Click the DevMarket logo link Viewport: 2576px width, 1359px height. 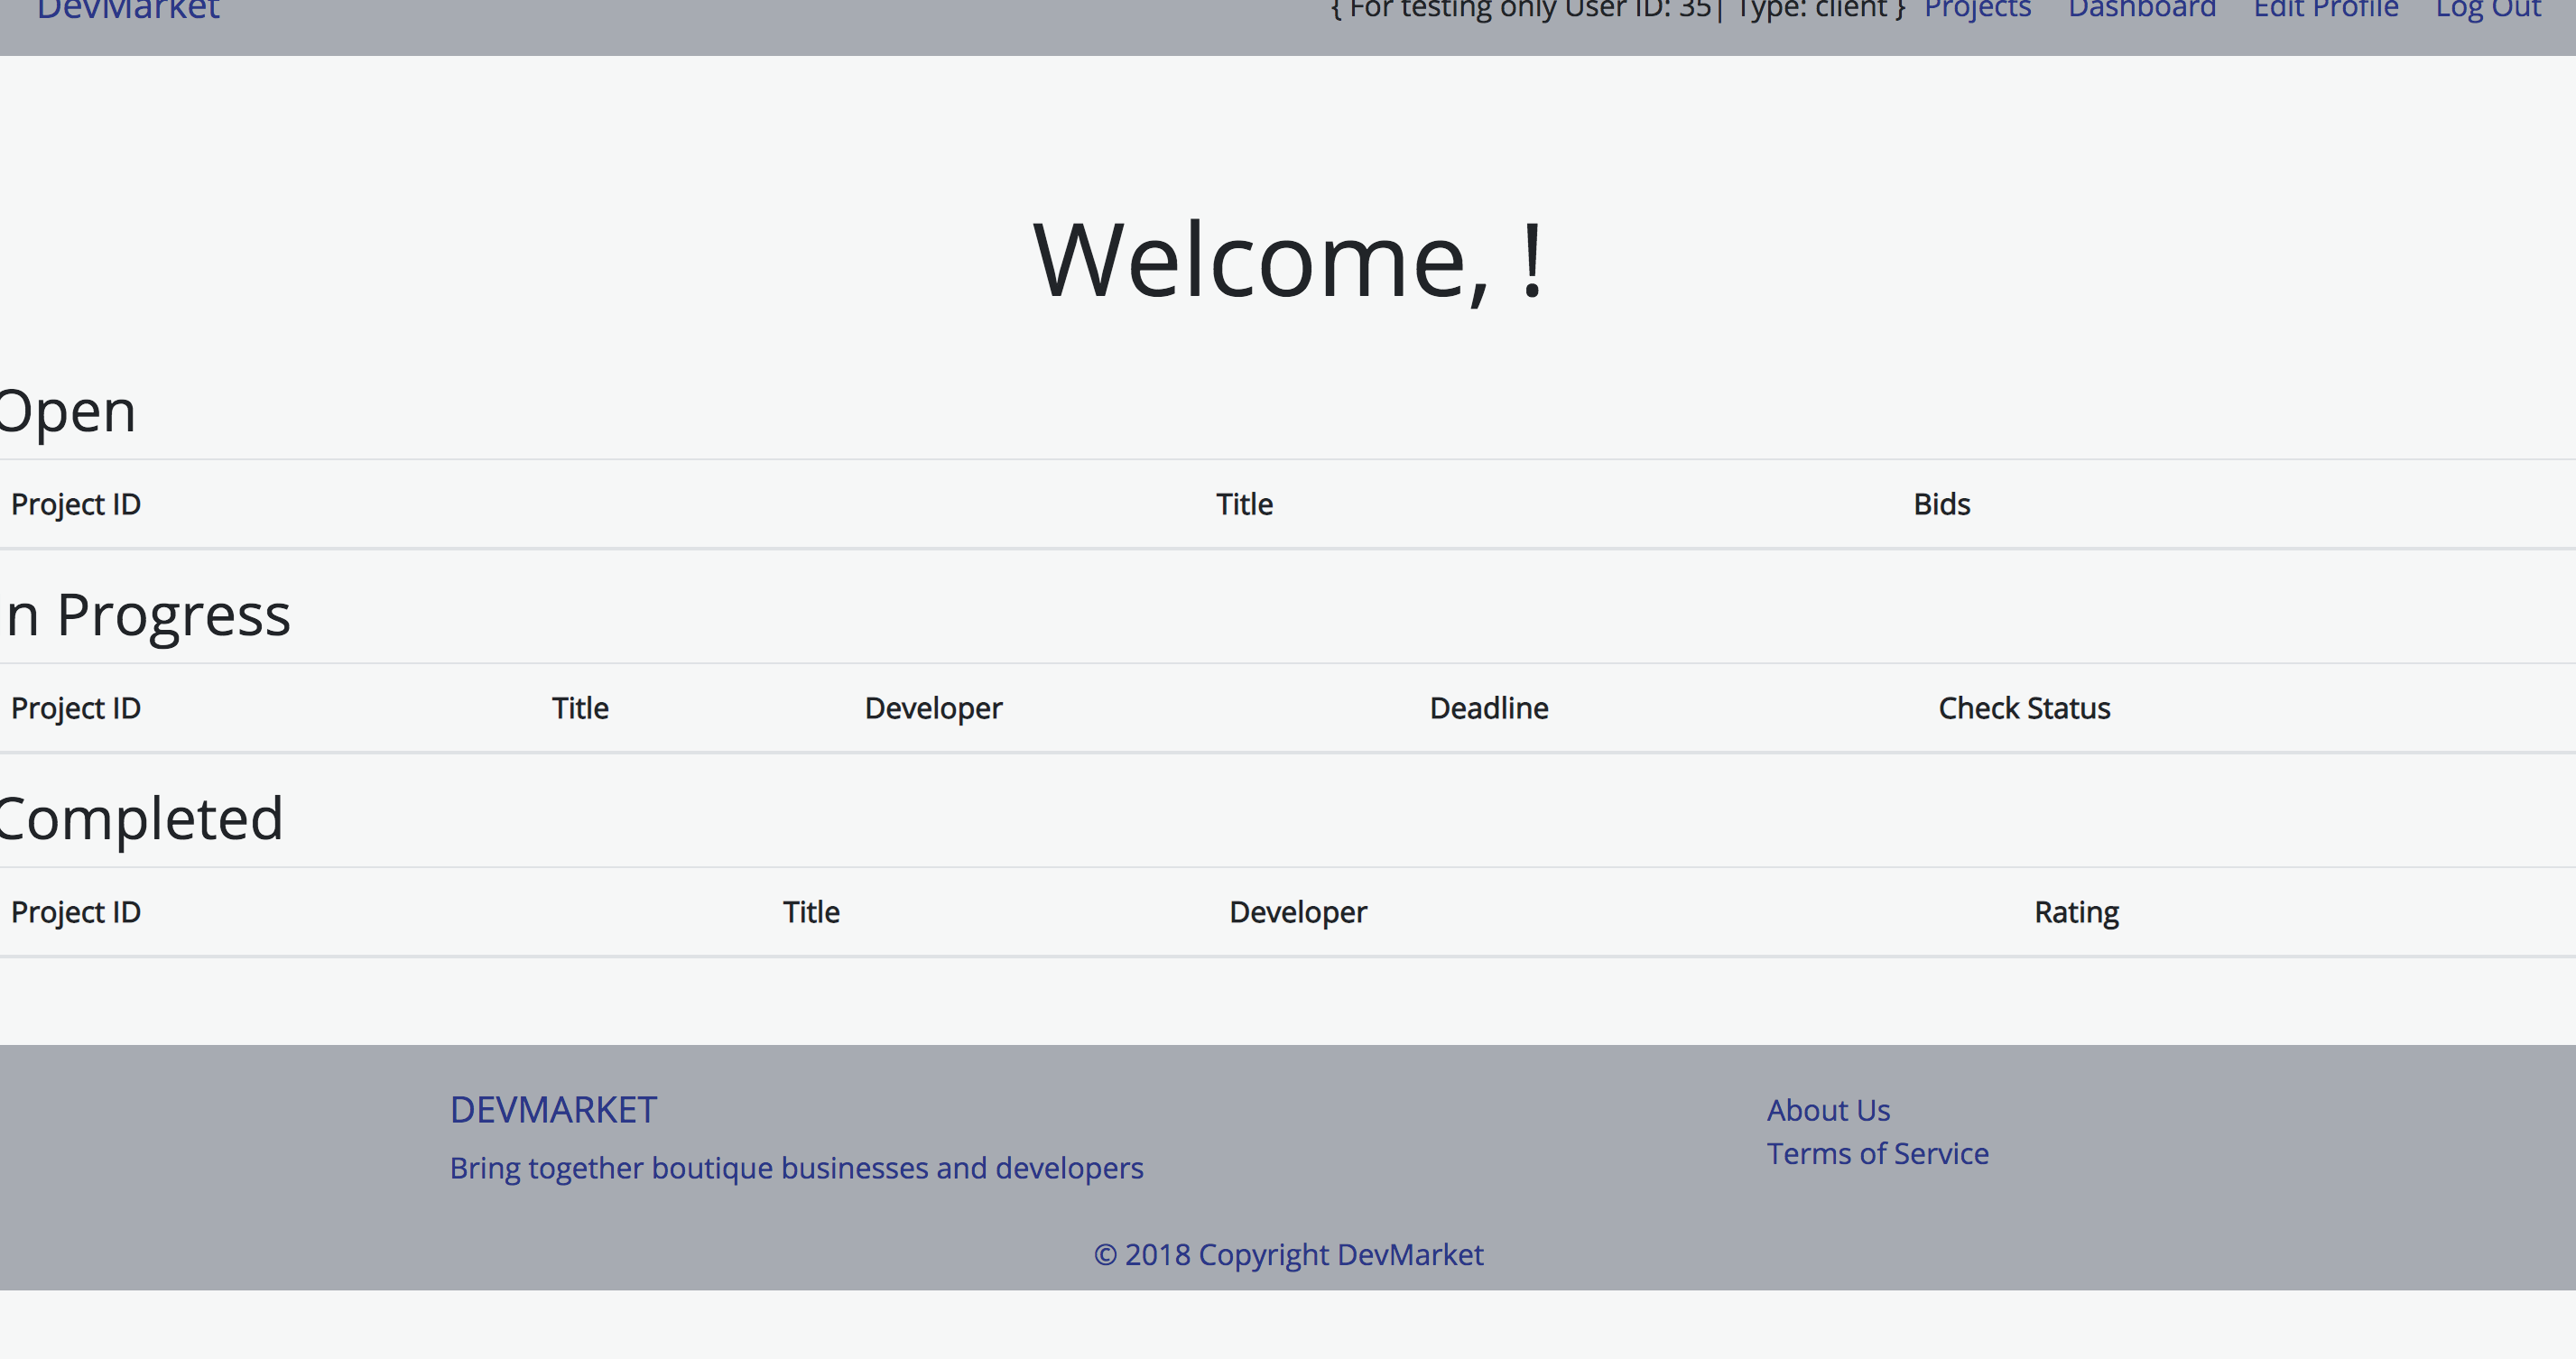(128, 10)
